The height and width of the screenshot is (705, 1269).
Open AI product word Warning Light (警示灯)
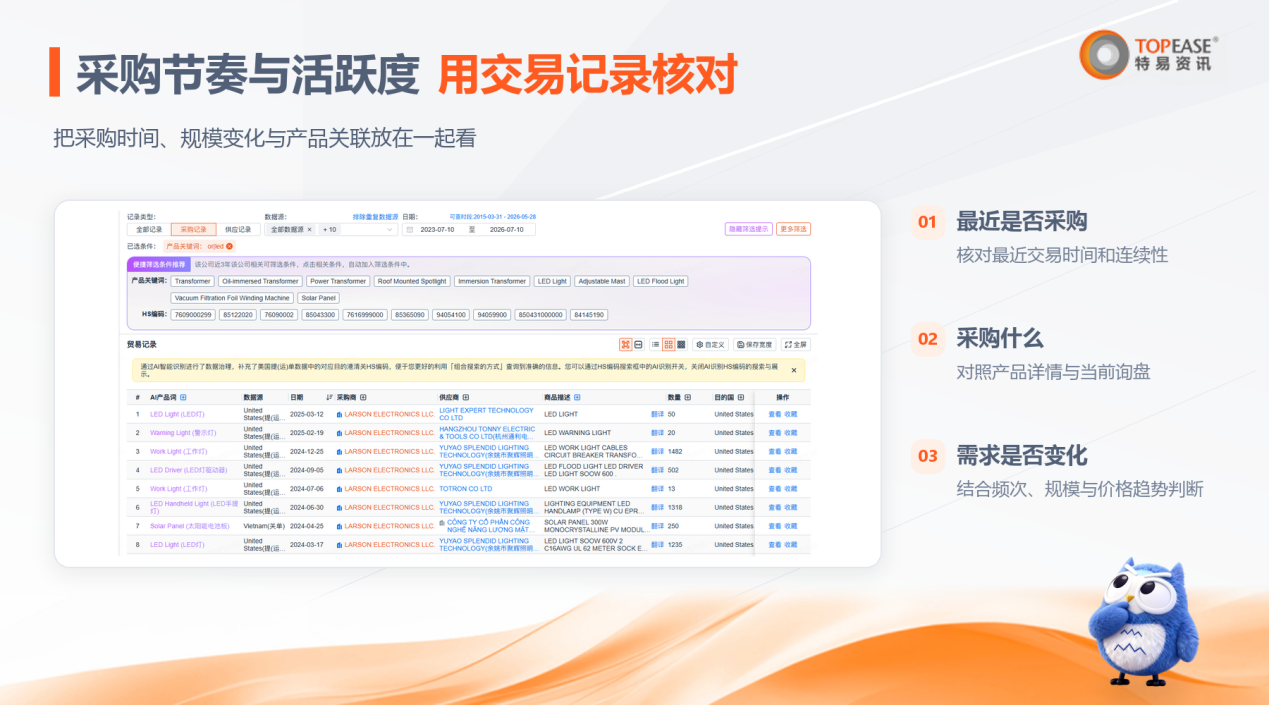pos(183,433)
